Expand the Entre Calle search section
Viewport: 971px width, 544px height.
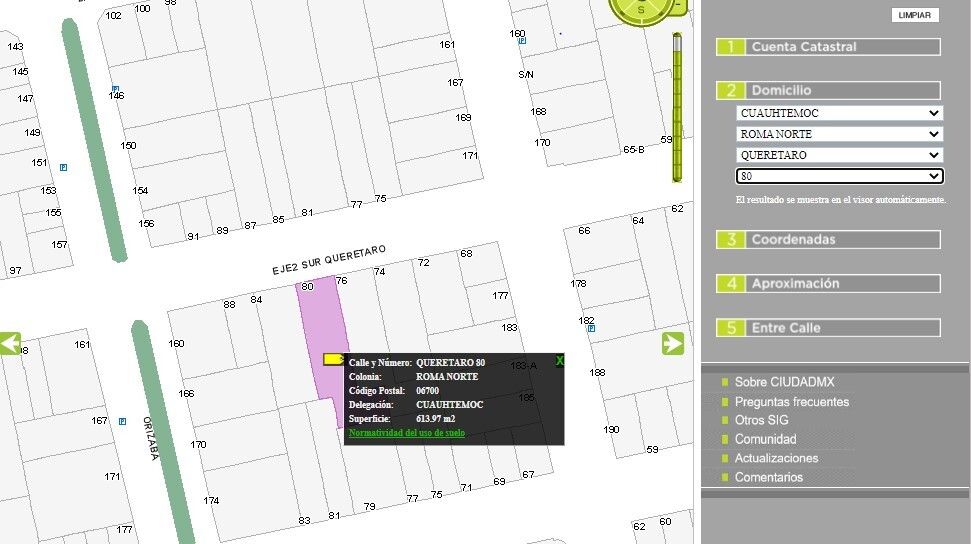tap(829, 328)
